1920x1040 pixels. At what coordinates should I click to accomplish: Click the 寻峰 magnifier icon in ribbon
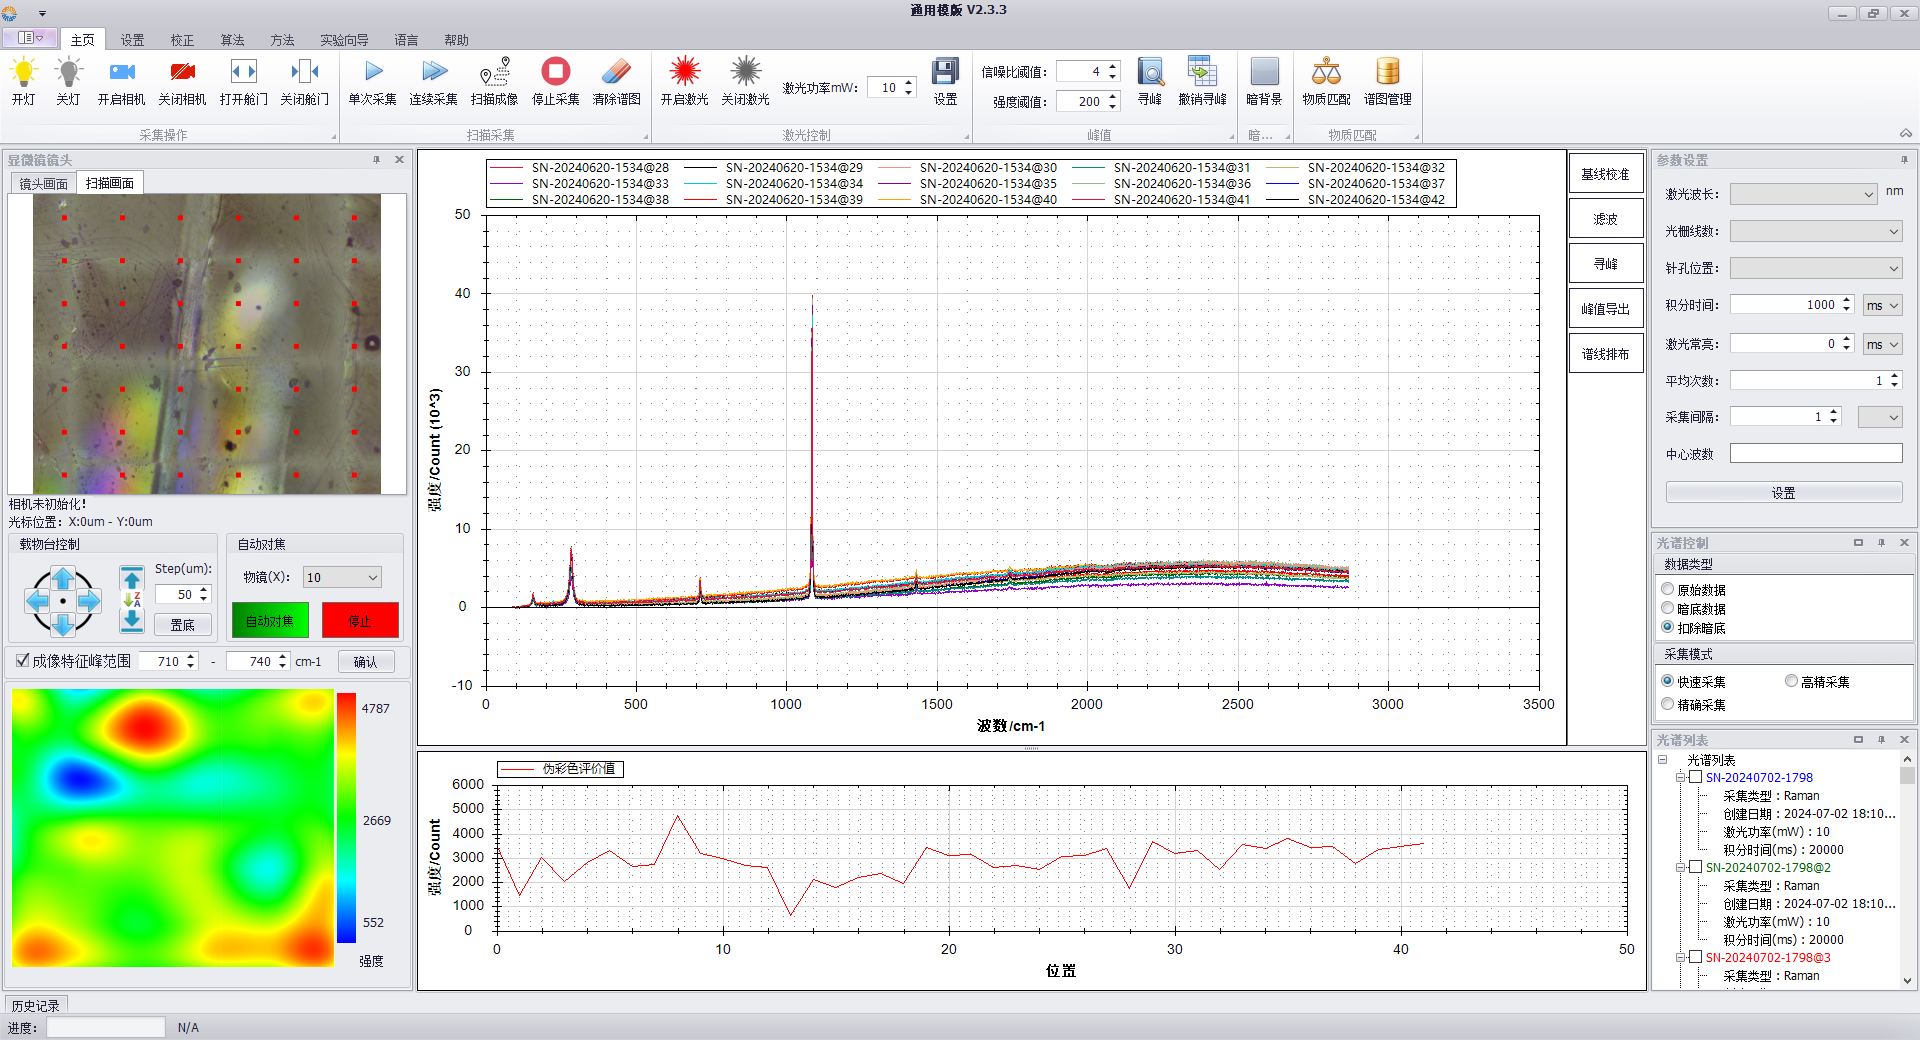(1150, 73)
